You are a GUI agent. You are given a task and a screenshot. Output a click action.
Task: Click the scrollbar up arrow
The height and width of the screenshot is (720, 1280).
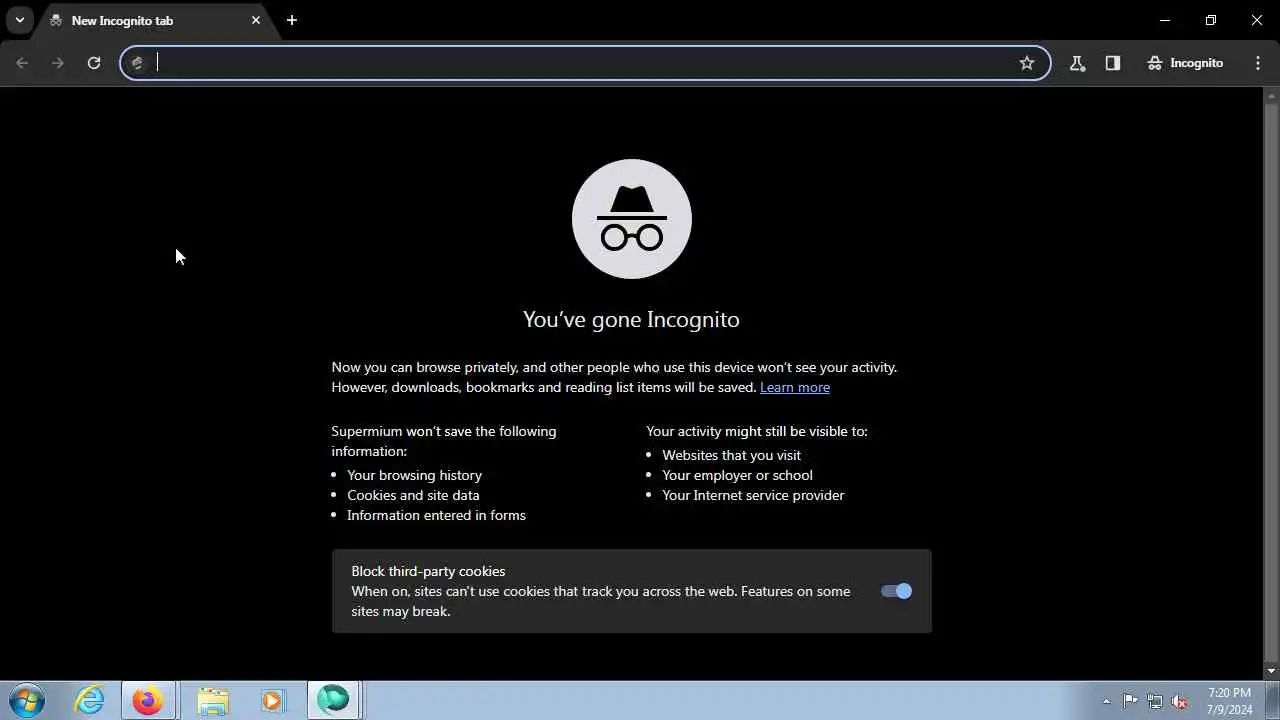click(x=1272, y=96)
